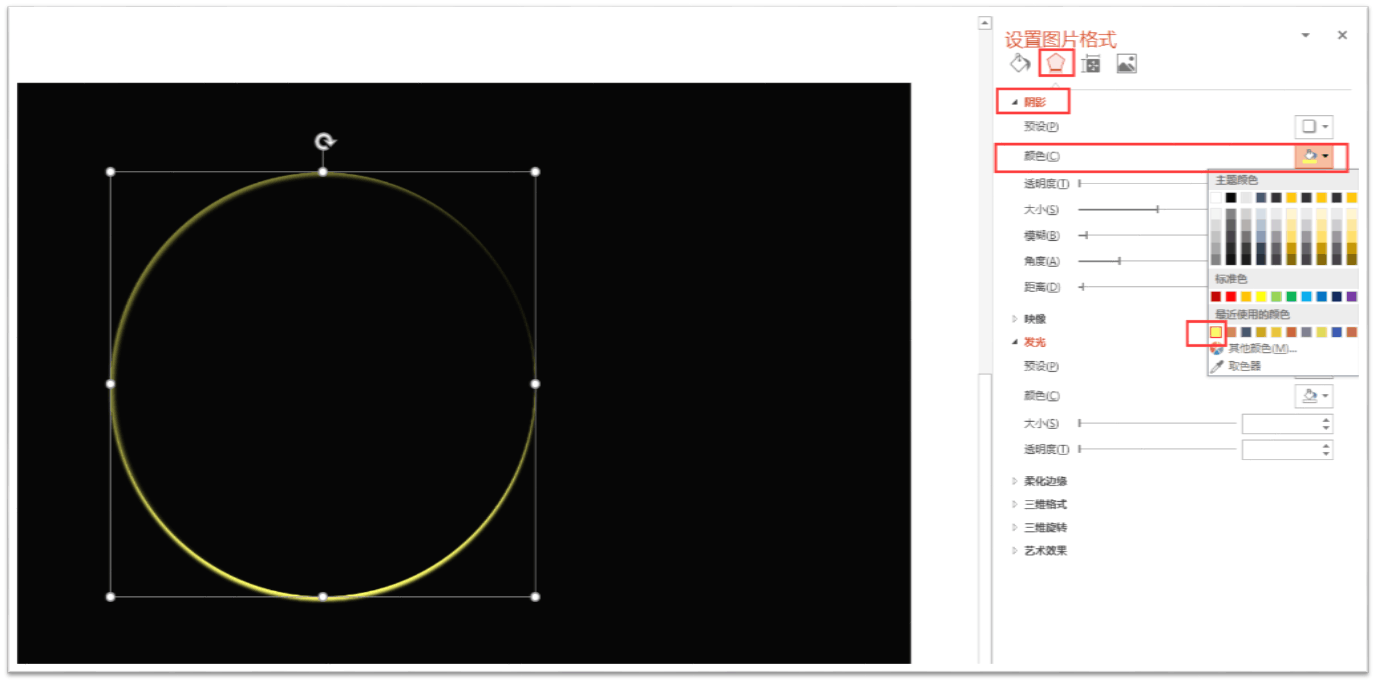Click the shadow 透明度(T) slider
Viewport: 1376px width, 683px height.
point(1143,183)
